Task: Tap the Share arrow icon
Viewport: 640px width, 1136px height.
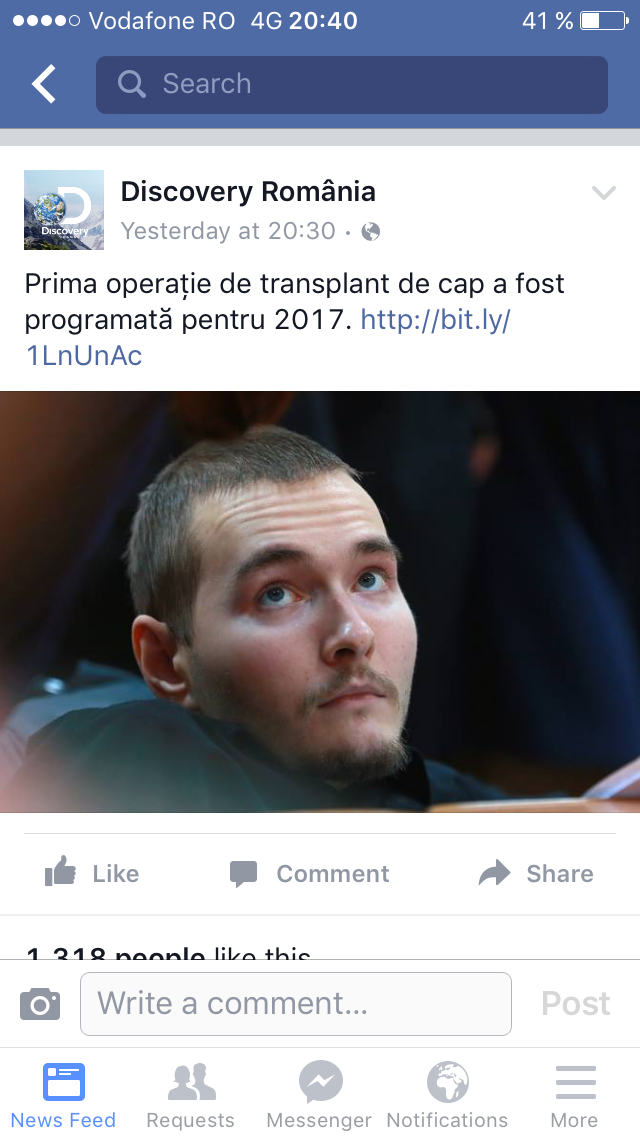Action: click(x=494, y=873)
